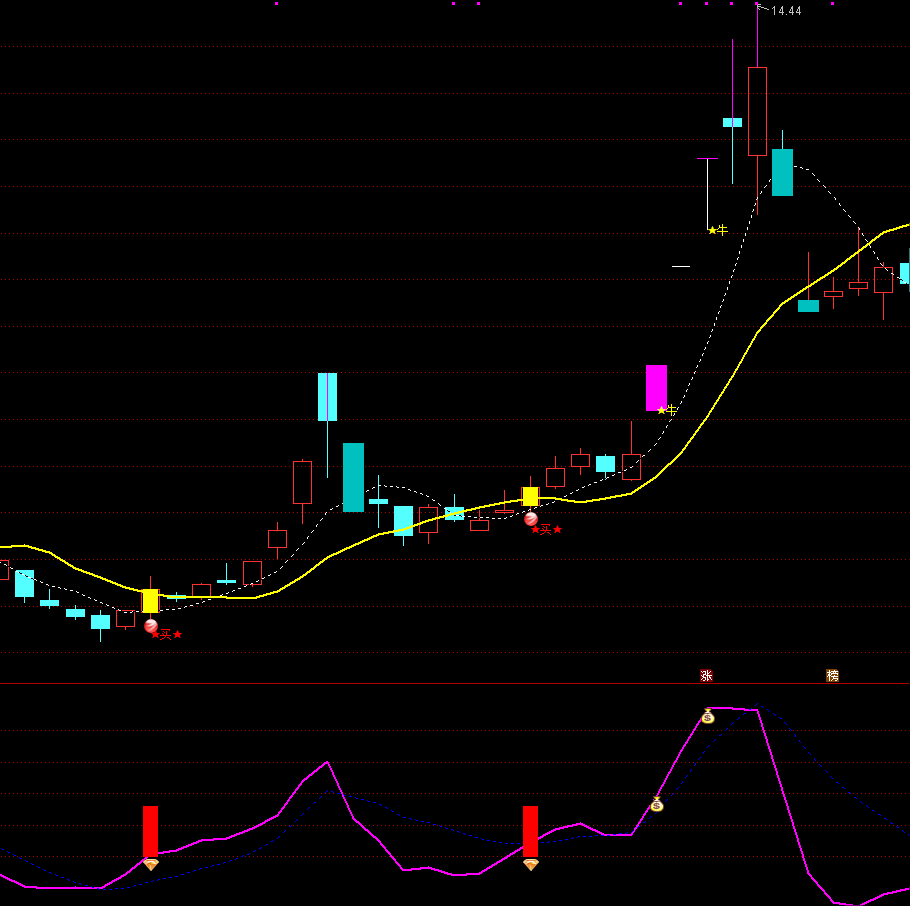
Task: Click the upper money bag icon near indicator peak
Action: pyautogui.click(x=708, y=716)
